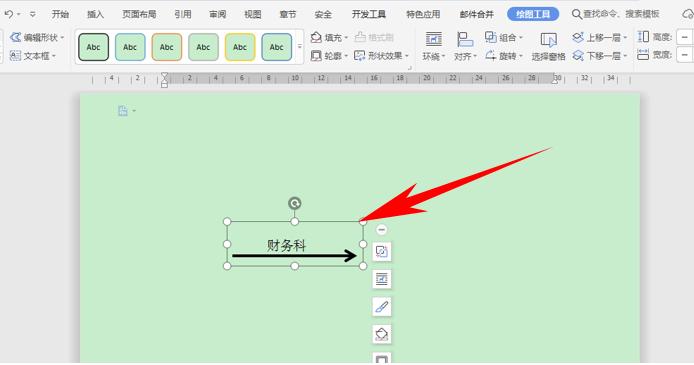The height and width of the screenshot is (365, 694).
Task: Click the 轮廓 outline icon
Action: 316,56
